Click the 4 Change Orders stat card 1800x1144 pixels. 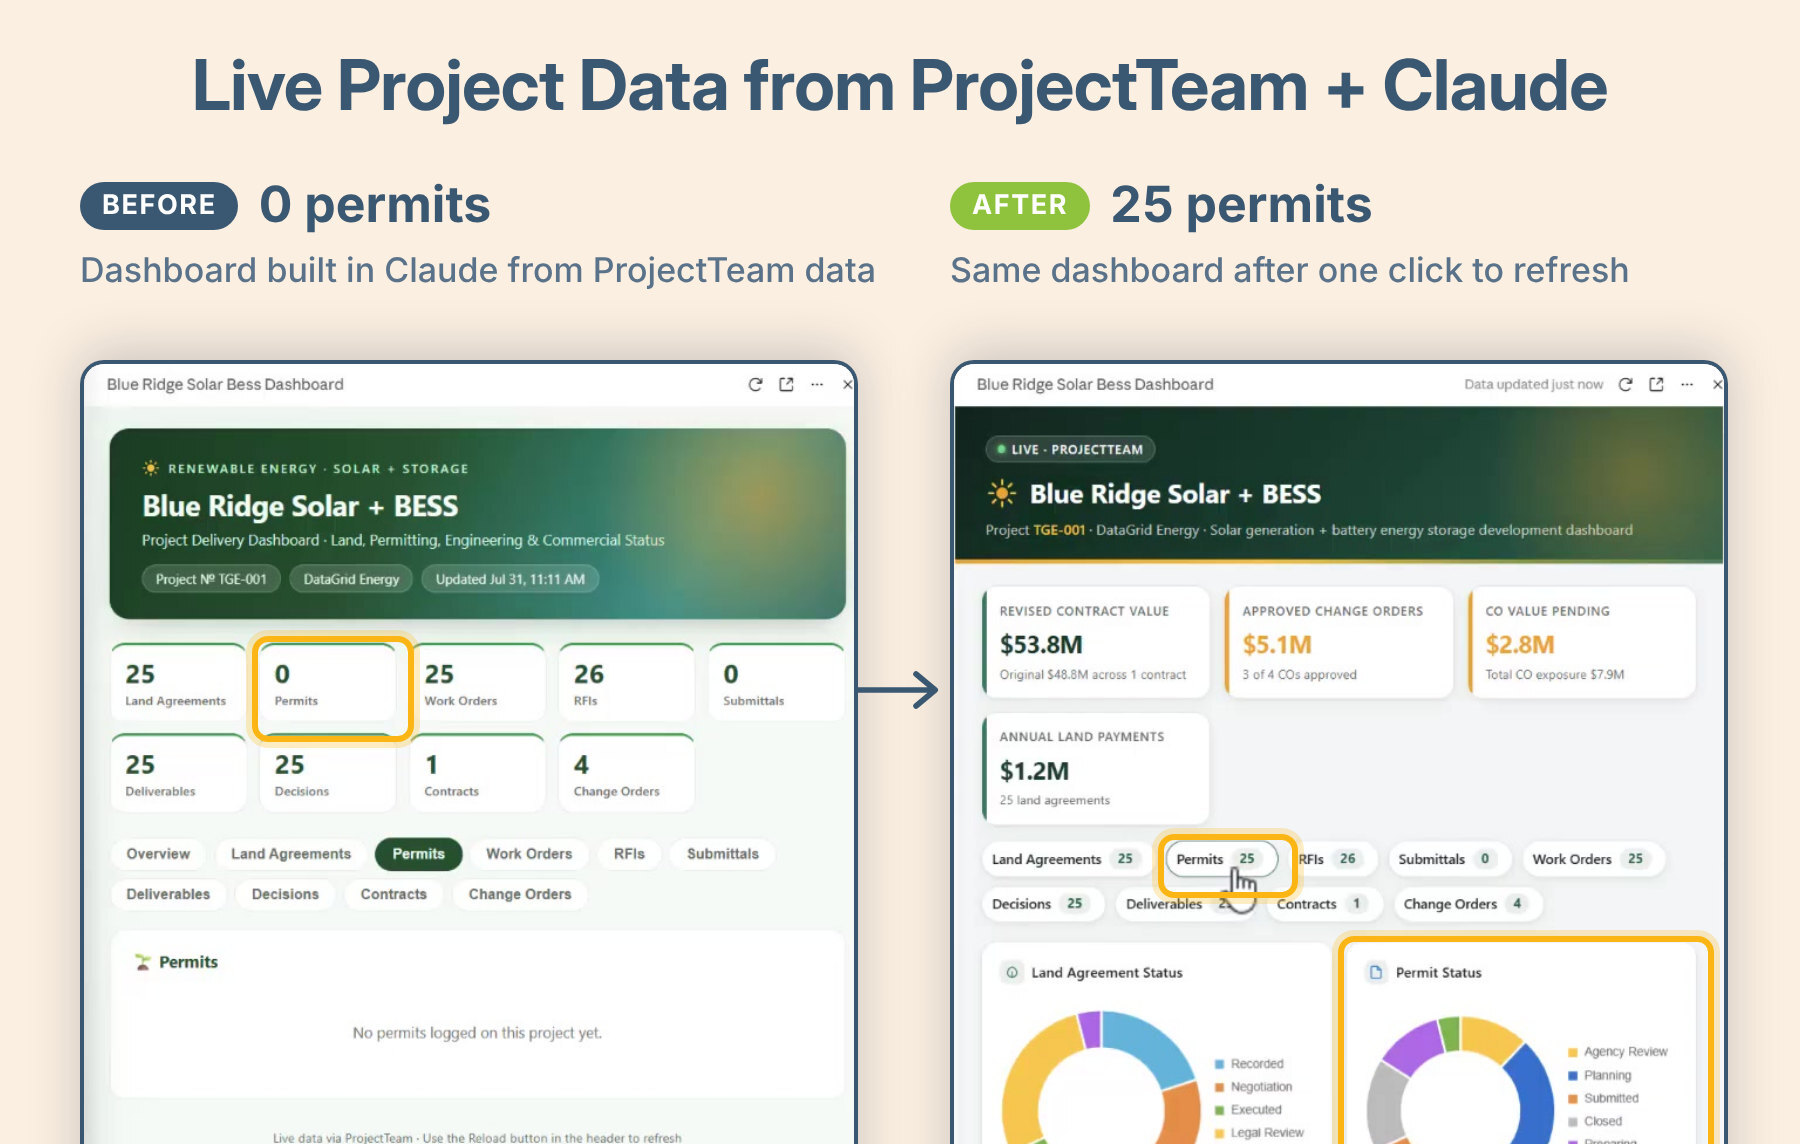click(627, 774)
